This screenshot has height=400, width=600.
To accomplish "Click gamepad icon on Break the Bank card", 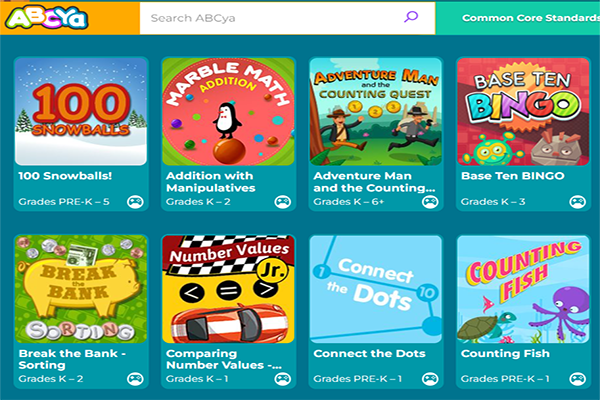I will tap(135, 380).
